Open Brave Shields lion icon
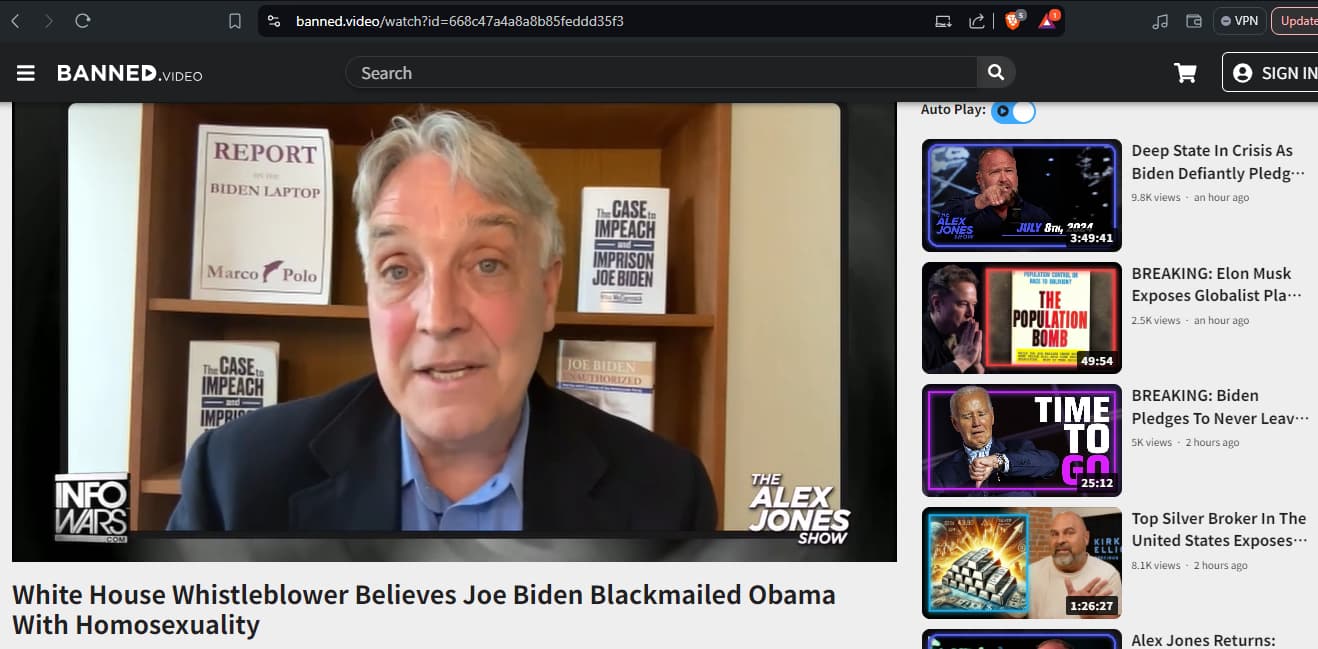Viewport: 1318px width, 649px height. click(1013, 20)
